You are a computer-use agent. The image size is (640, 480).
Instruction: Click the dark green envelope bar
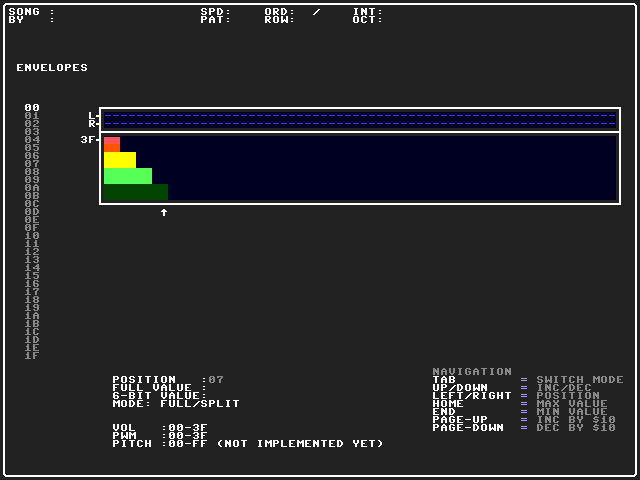(136, 192)
